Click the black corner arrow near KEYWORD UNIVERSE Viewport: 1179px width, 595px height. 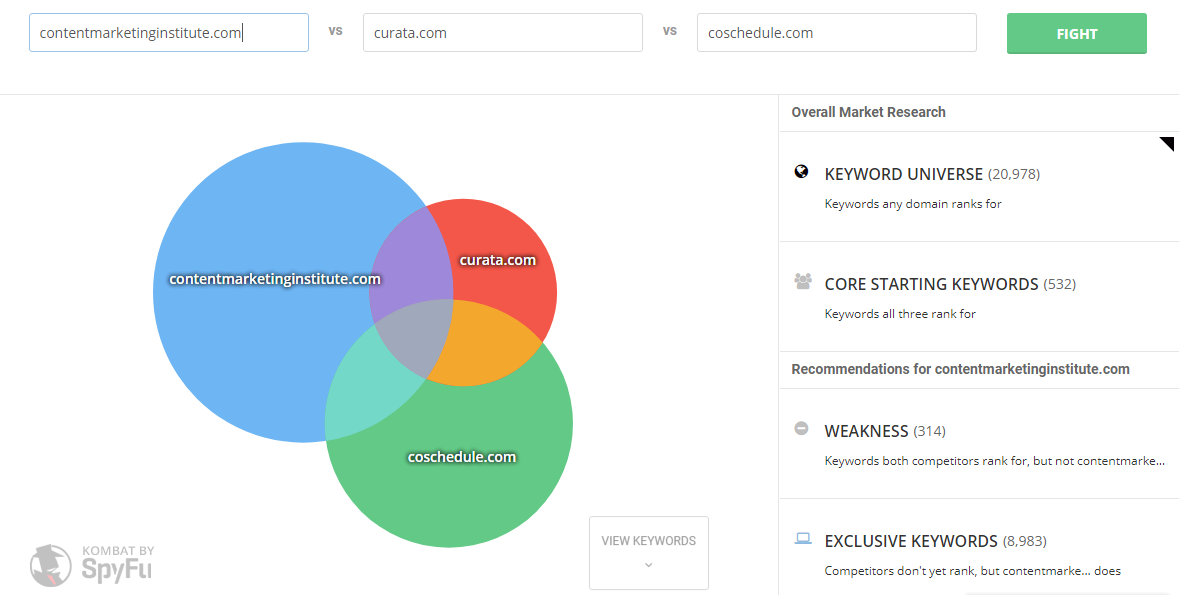1168,144
